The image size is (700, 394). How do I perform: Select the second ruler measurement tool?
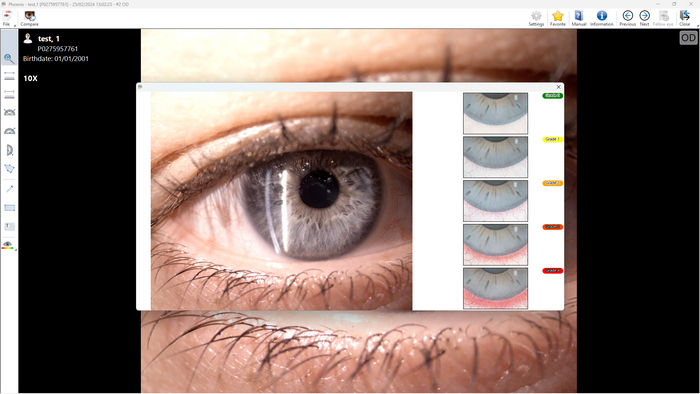point(9,95)
